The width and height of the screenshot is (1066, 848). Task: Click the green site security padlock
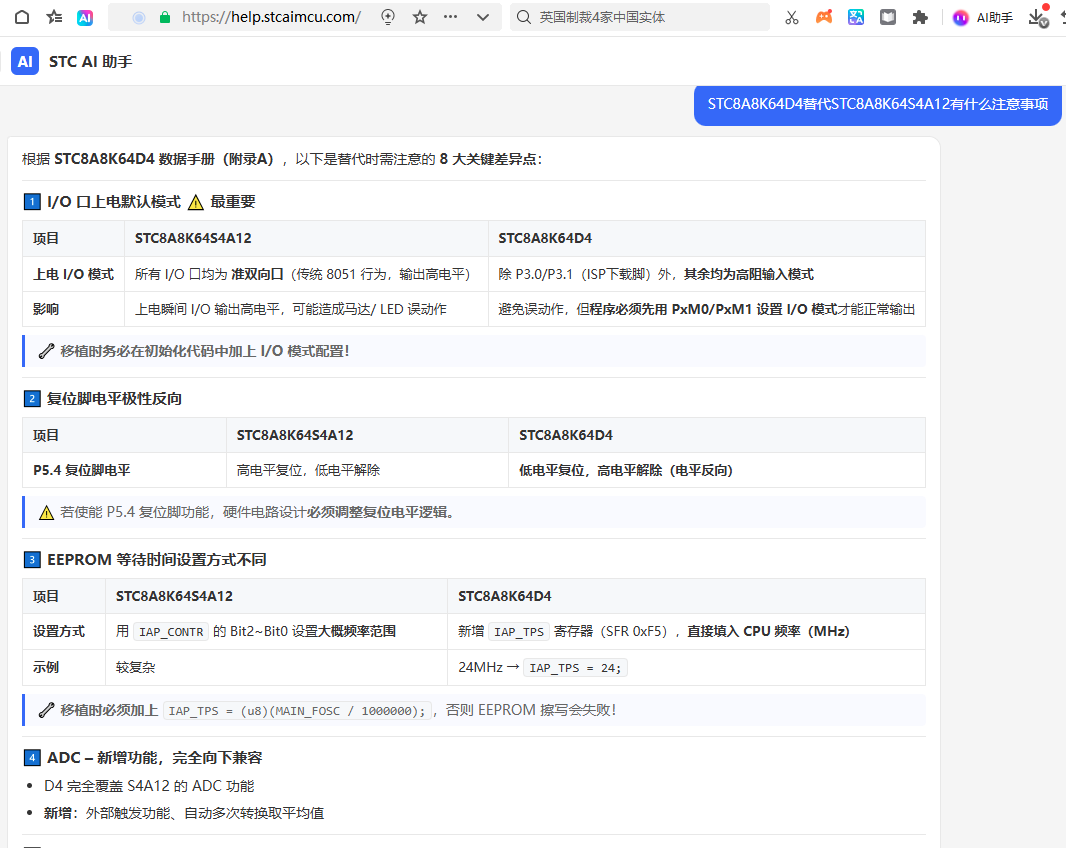click(x=165, y=18)
